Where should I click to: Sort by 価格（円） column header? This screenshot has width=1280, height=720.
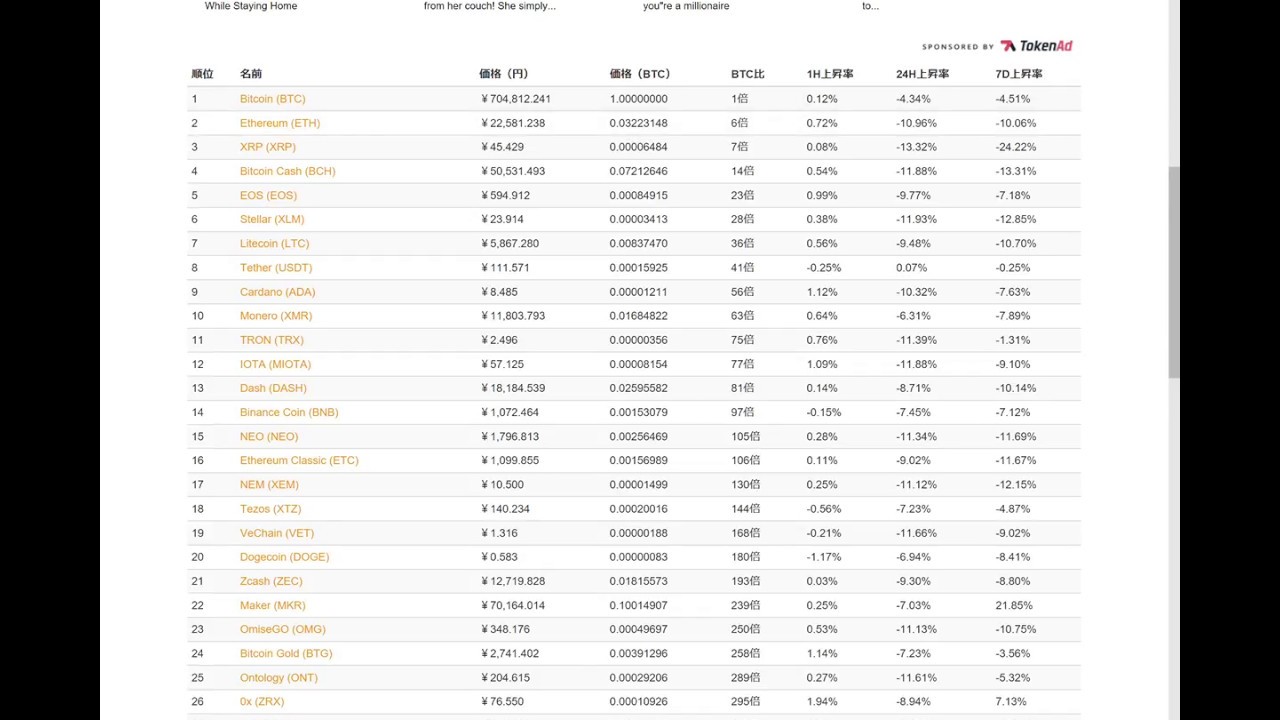pyautogui.click(x=503, y=74)
